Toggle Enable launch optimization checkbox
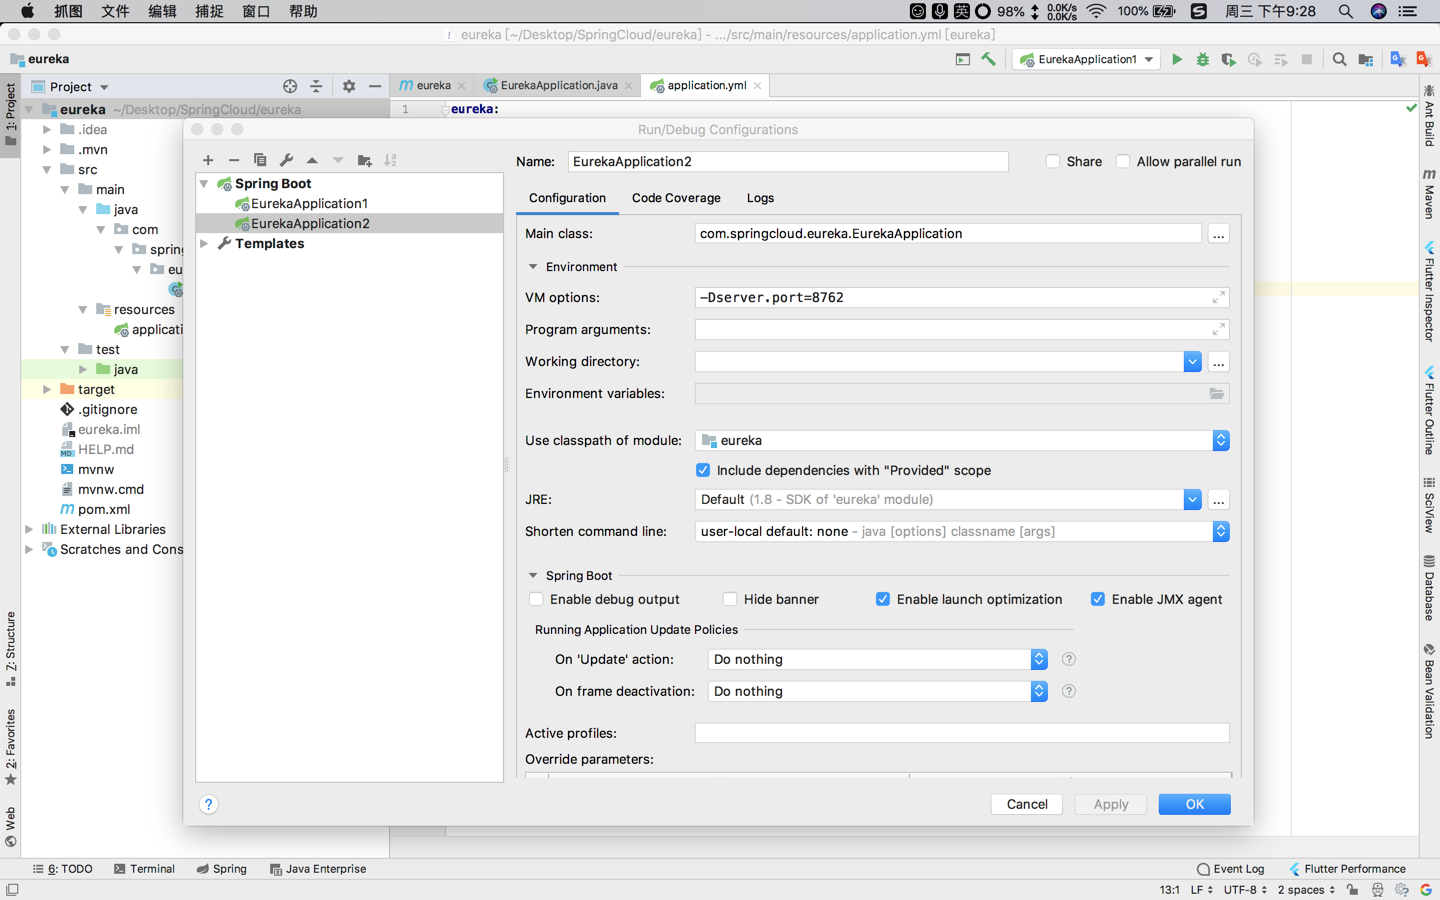The height and width of the screenshot is (900, 1440). point(883,599)
